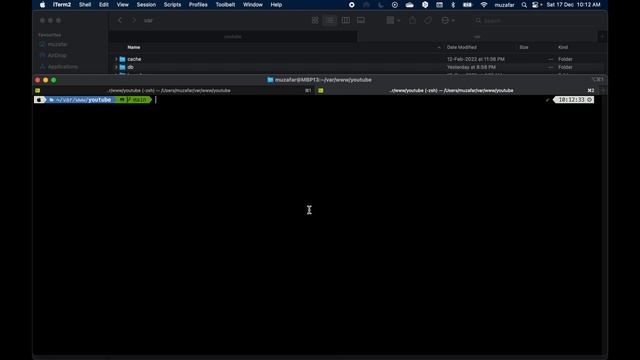Expand the db folder disclosure arrow

[116, 67]
